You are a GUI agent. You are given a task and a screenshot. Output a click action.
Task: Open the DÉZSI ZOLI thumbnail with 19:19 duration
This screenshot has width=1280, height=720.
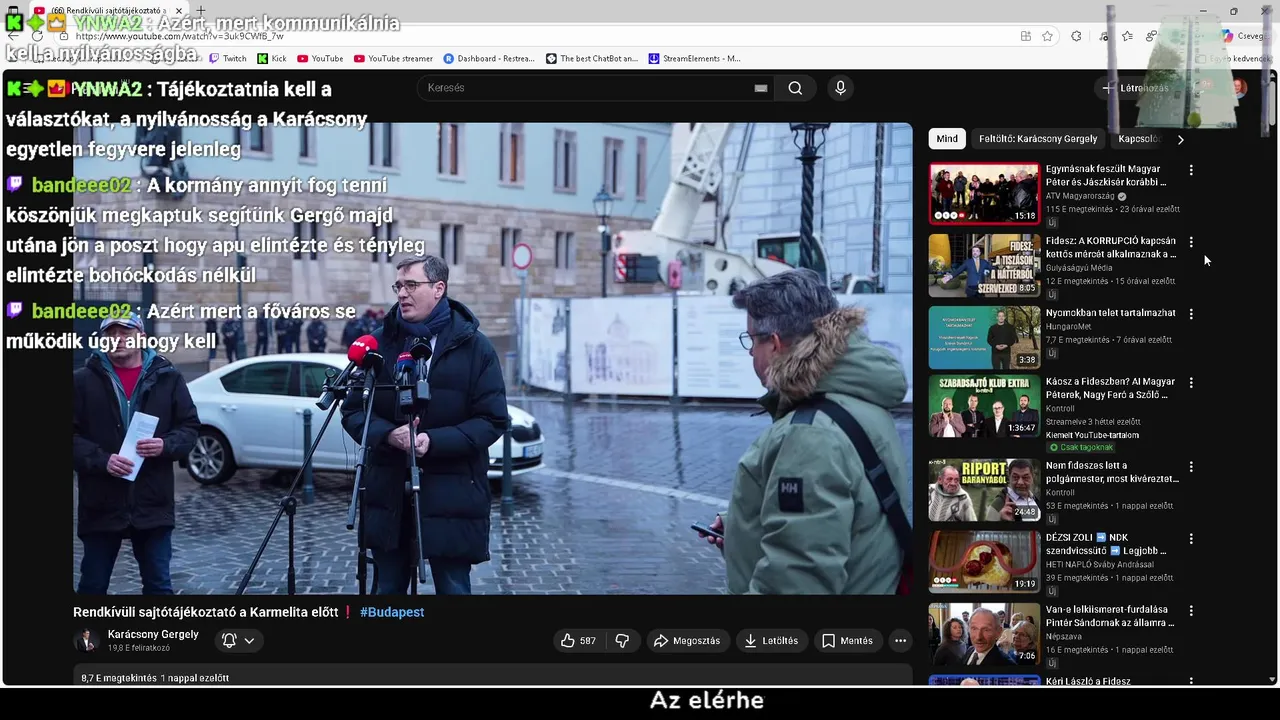(984, 562)
